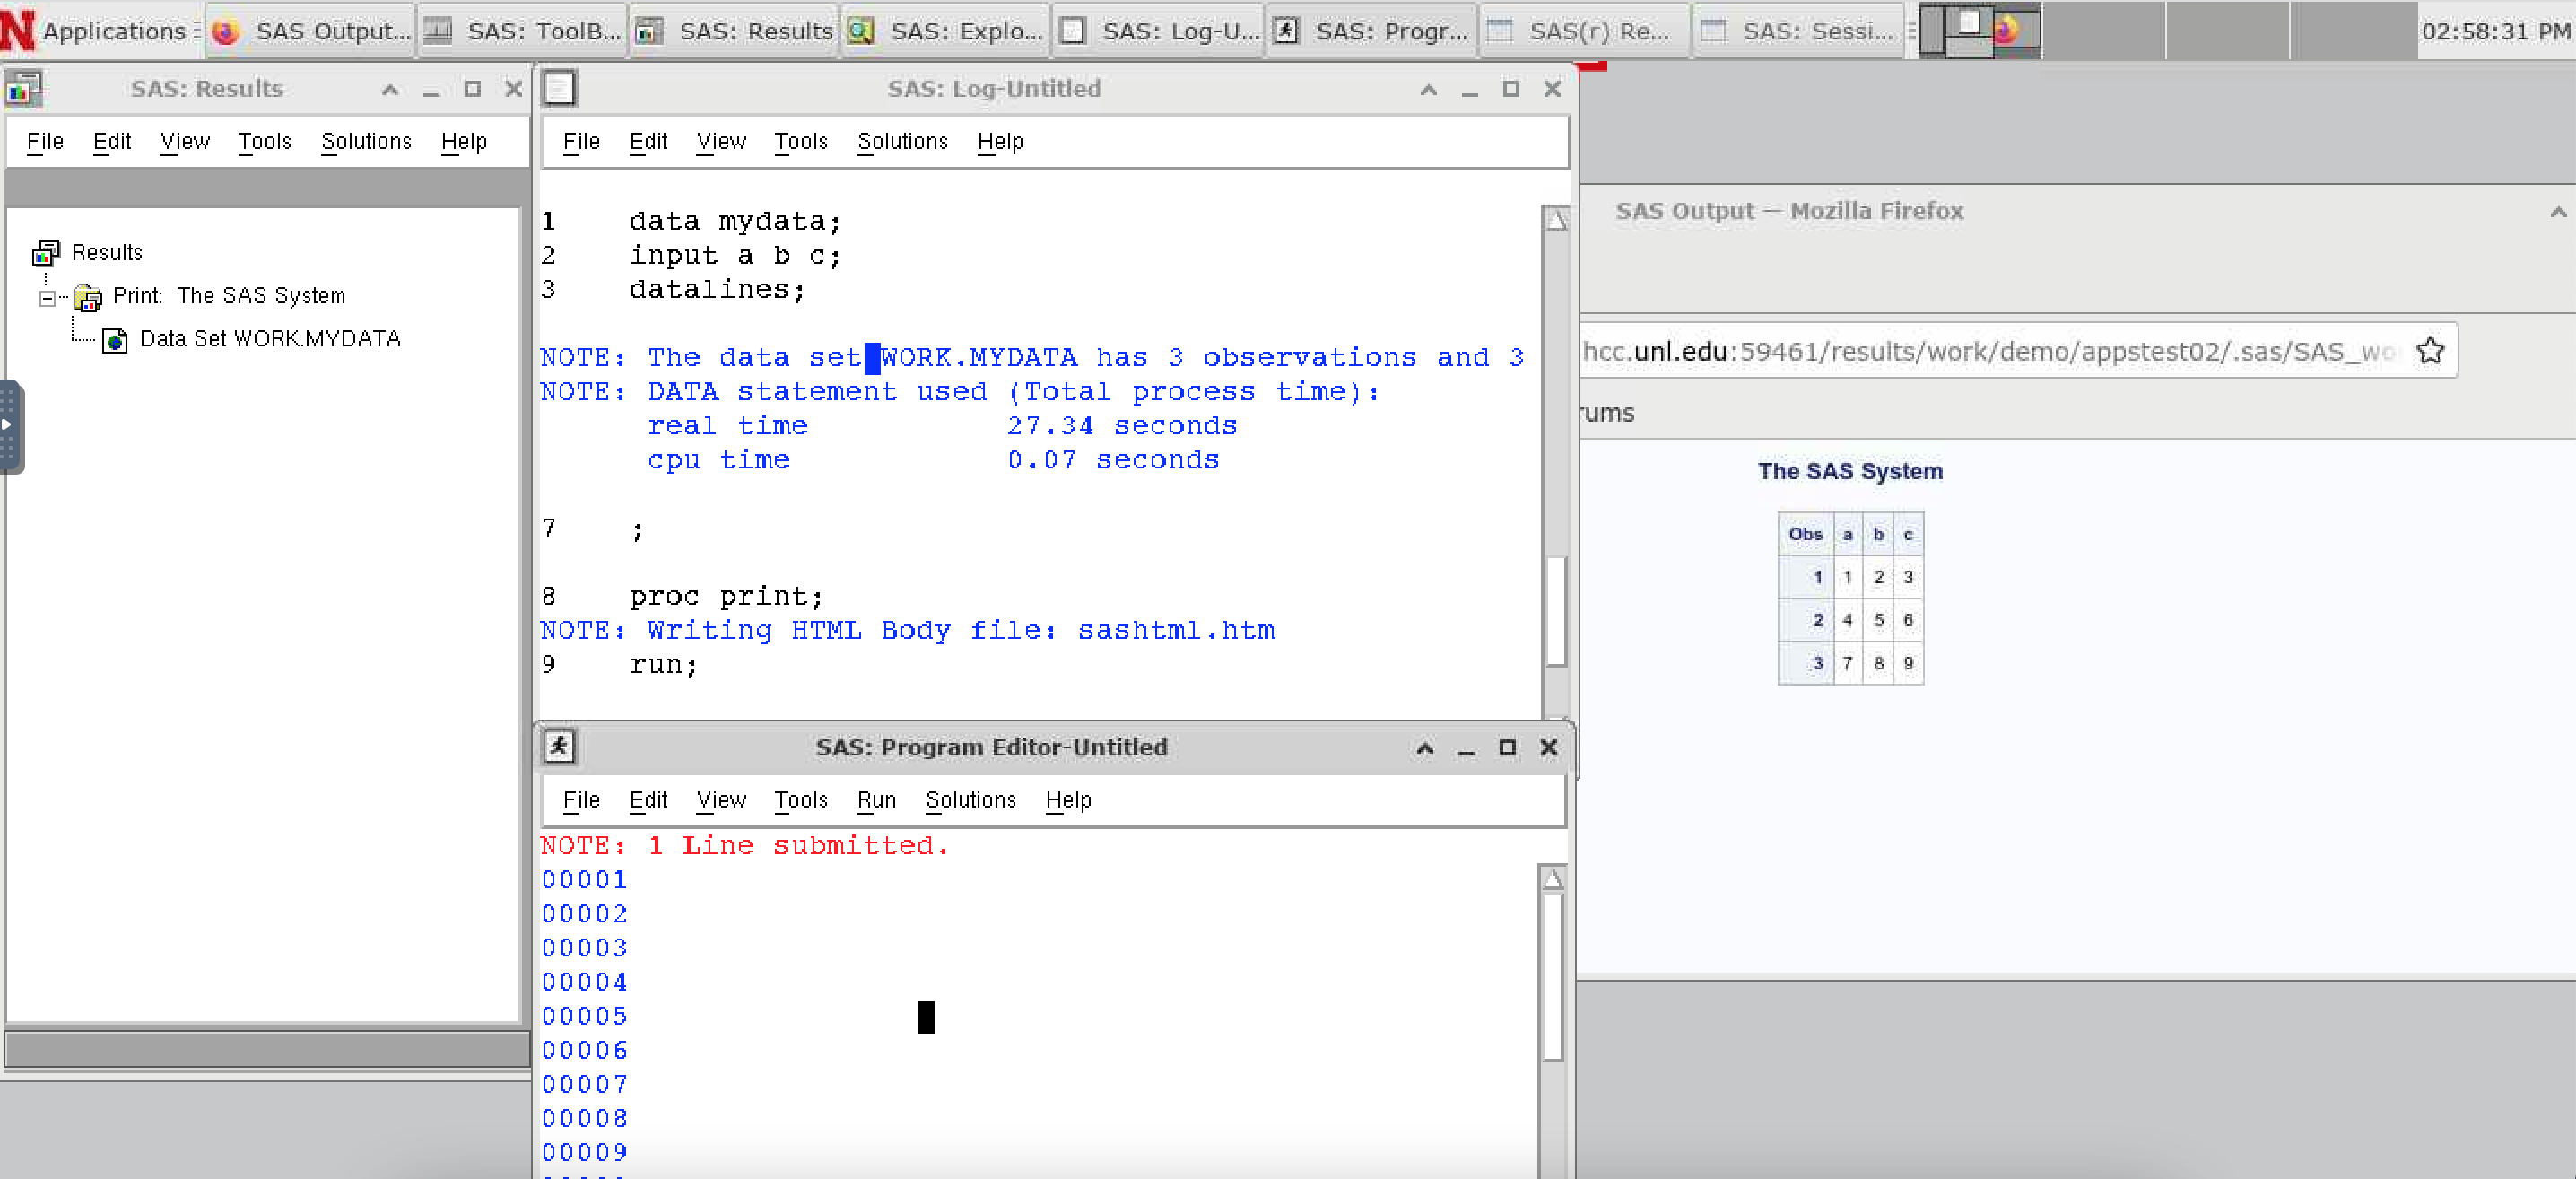The image size is (2576, 1179).
Task: Open Run menu in Program Editor
Action: (876, 800)
